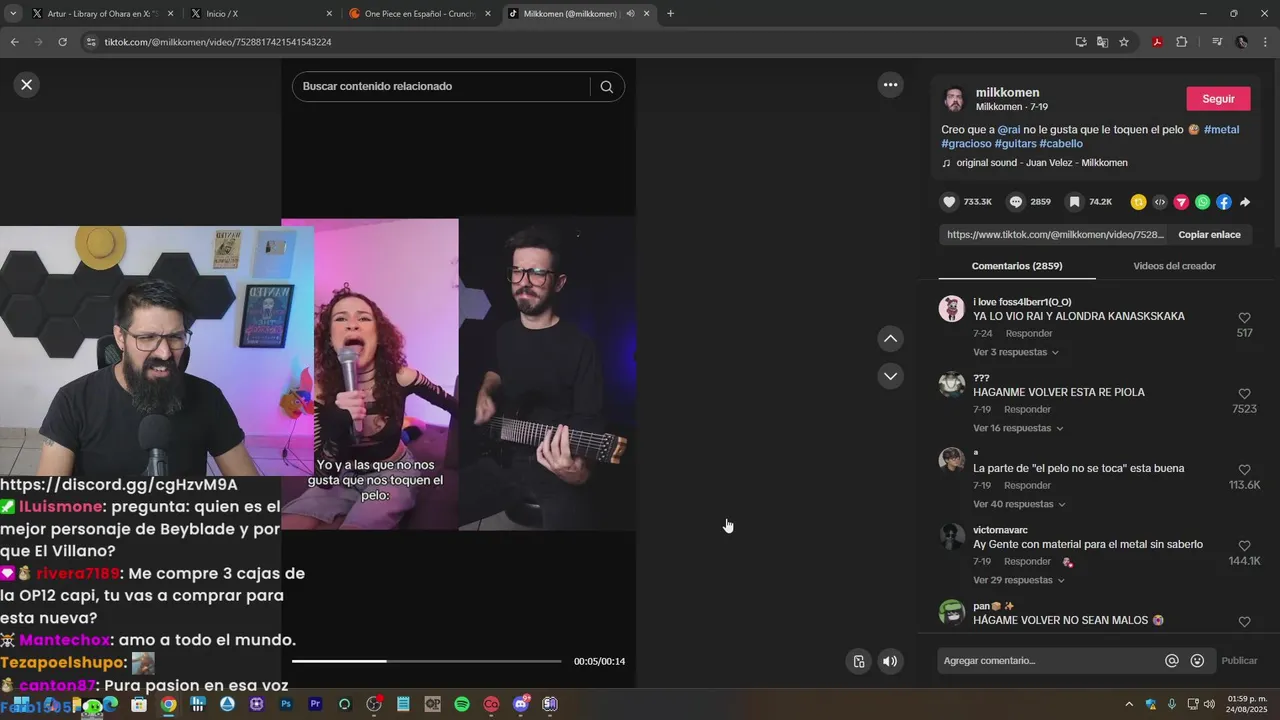Like the 'el pelo no se toca' comment
The image size is (1280, 720).
coord(1244,470)
